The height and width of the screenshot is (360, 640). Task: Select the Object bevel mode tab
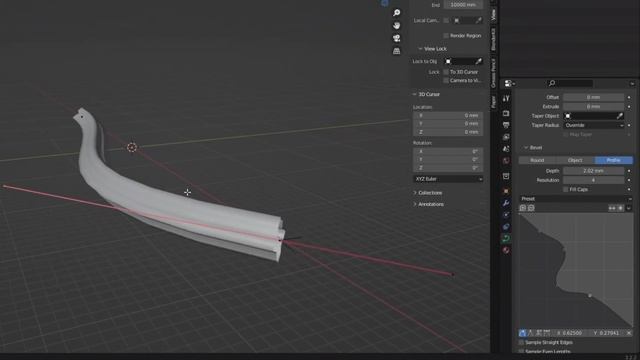(x=575, y=160)
